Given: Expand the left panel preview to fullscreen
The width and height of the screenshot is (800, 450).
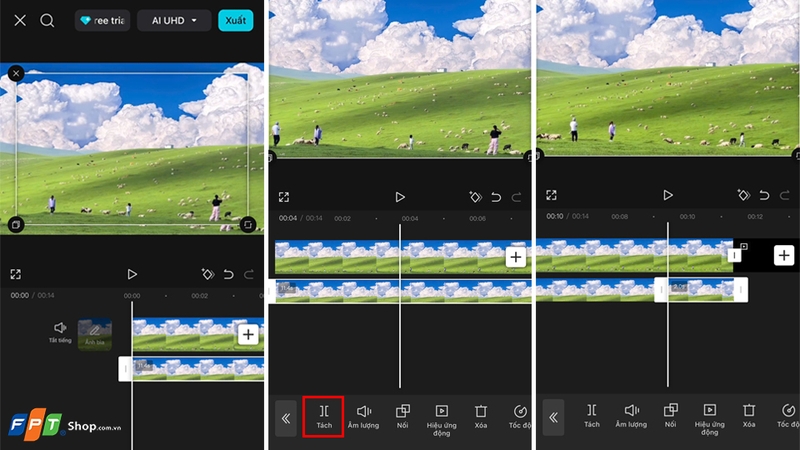Looking at the screenshot, I should (x=16, y=274).
